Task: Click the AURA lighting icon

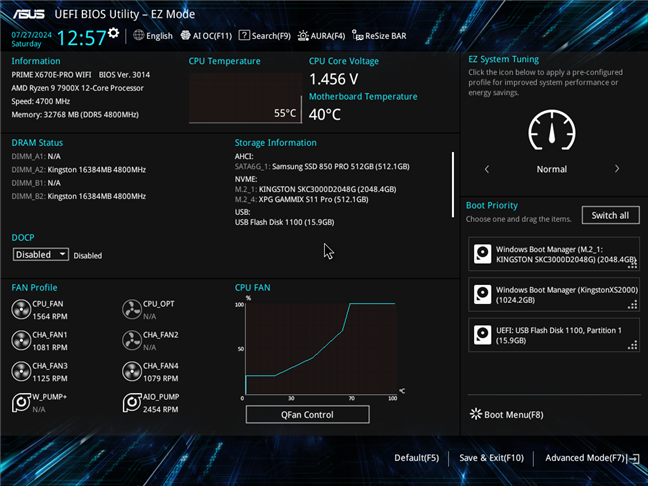Action: point(303,36)
